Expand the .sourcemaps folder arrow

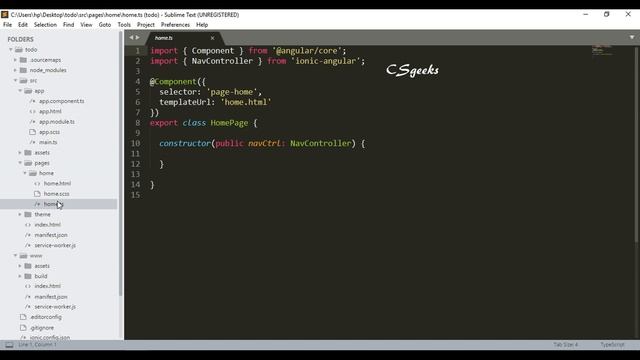point(16,60)
